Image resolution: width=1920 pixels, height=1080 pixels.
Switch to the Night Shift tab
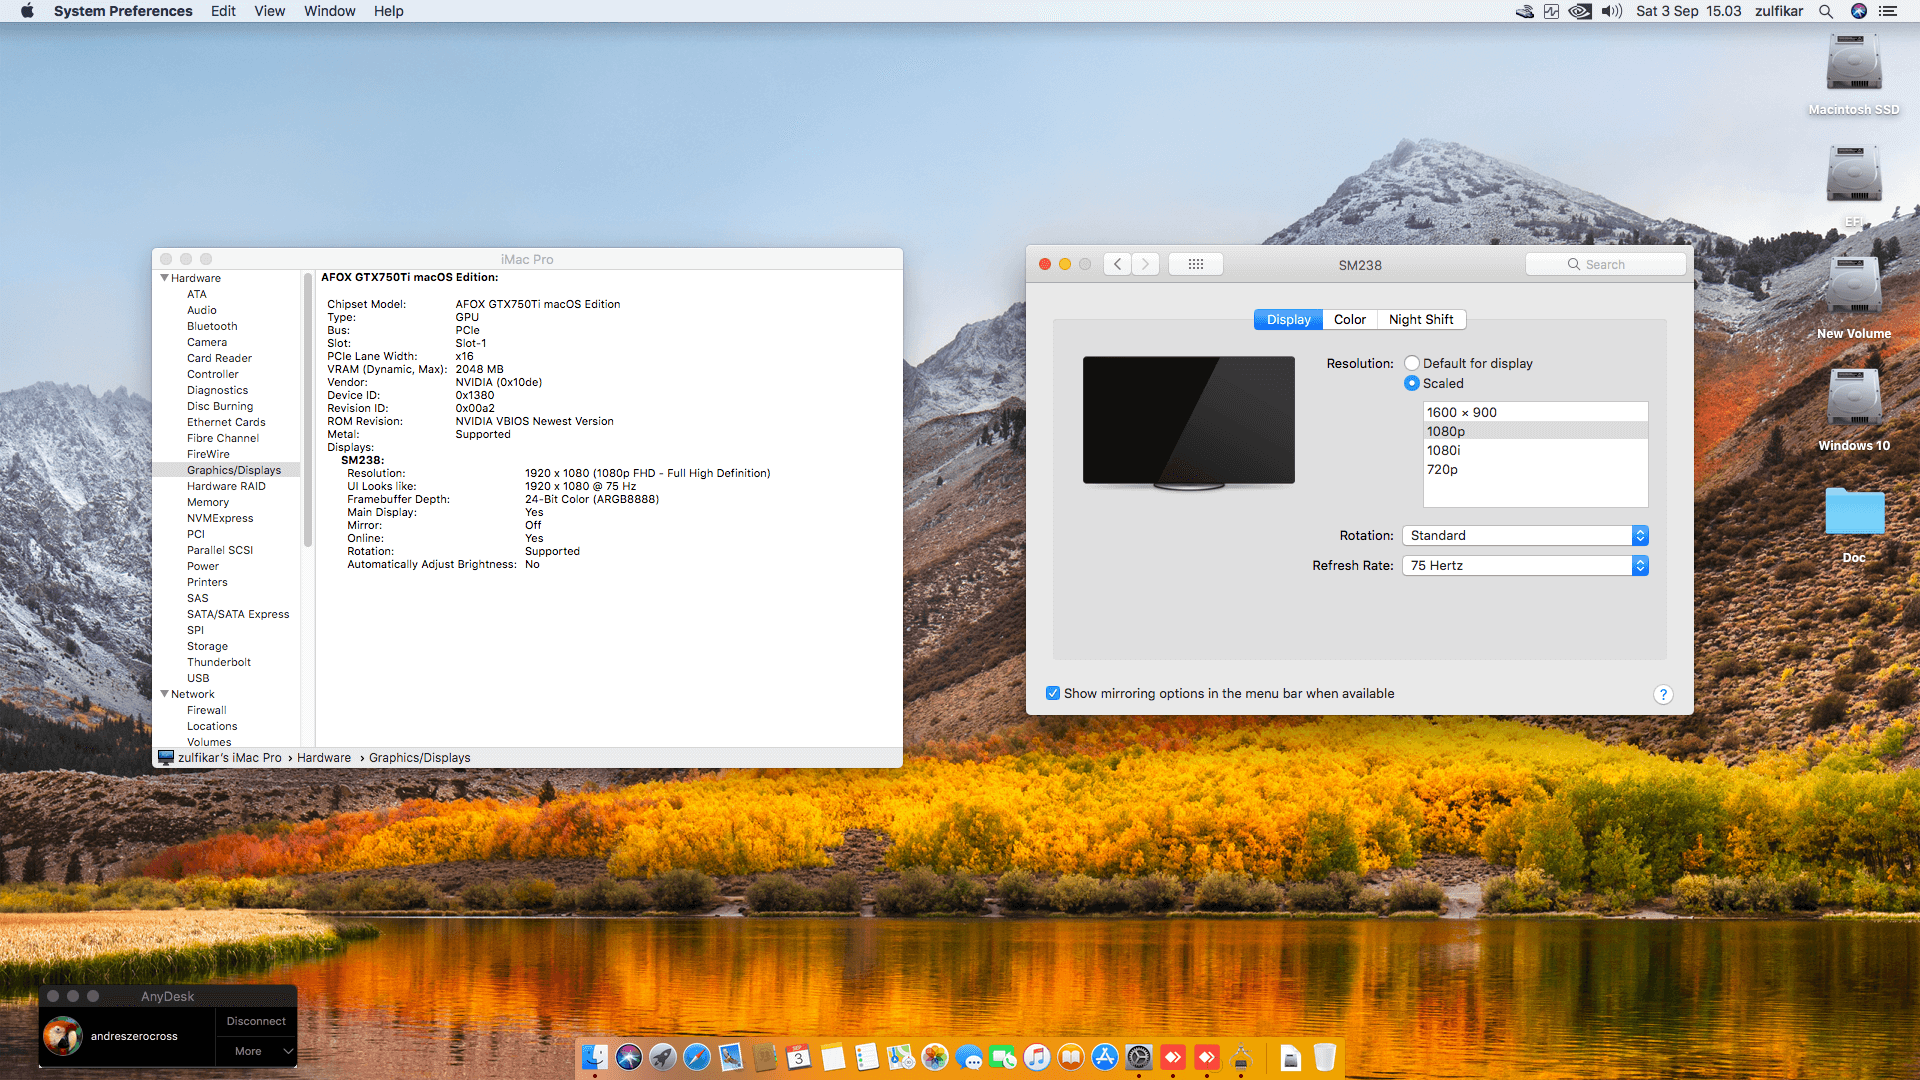(1420, 319)
